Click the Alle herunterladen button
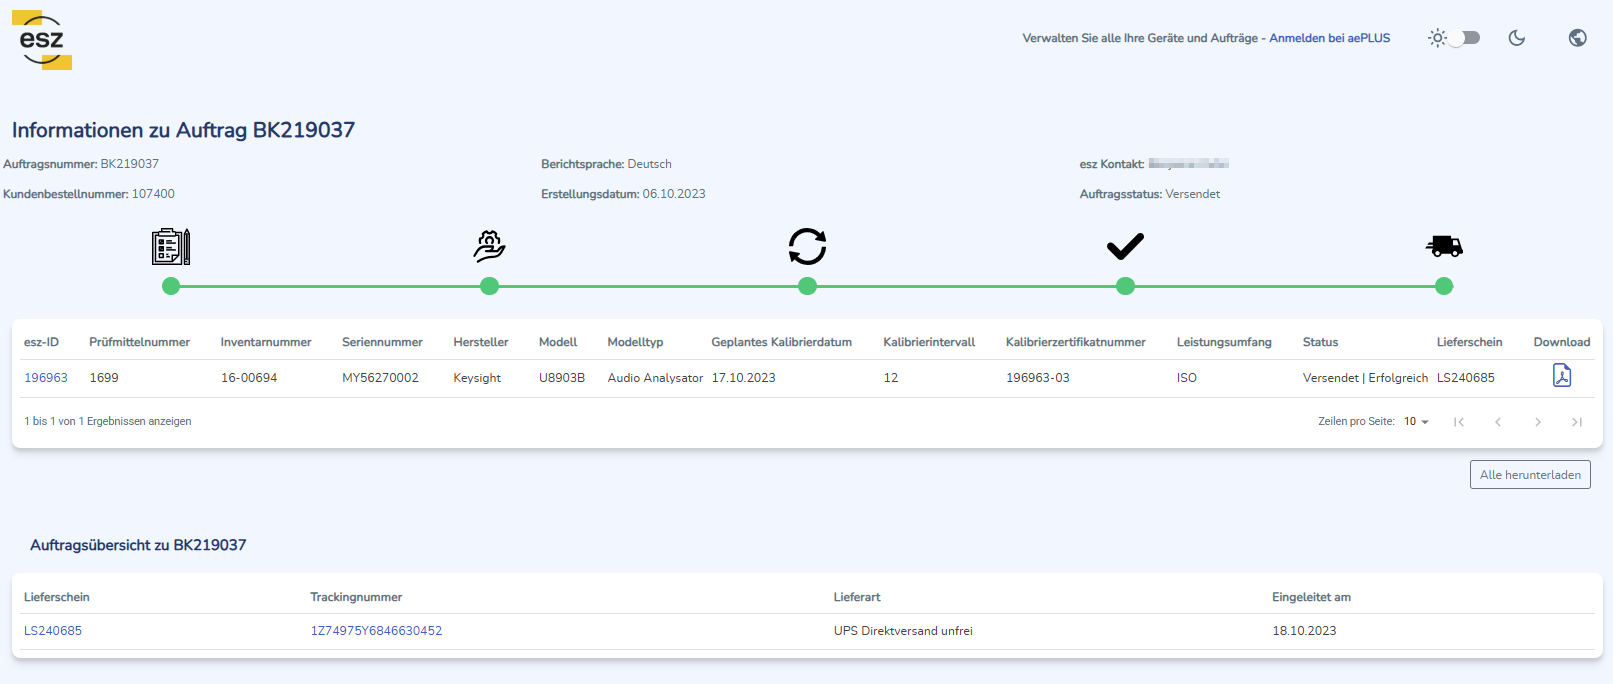Viewport: 1613px width, 684px height. coord(1530,475)
